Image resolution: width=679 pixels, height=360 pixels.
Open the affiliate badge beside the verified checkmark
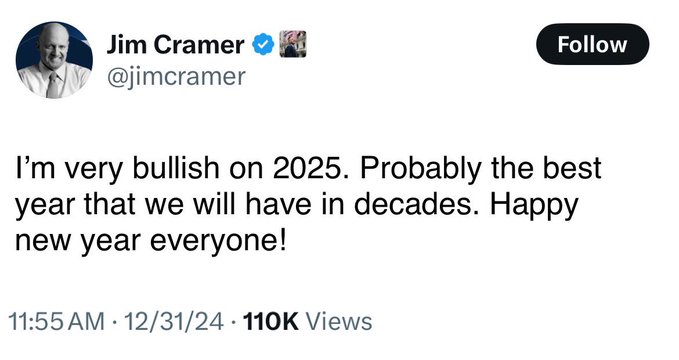coord(293,44)
